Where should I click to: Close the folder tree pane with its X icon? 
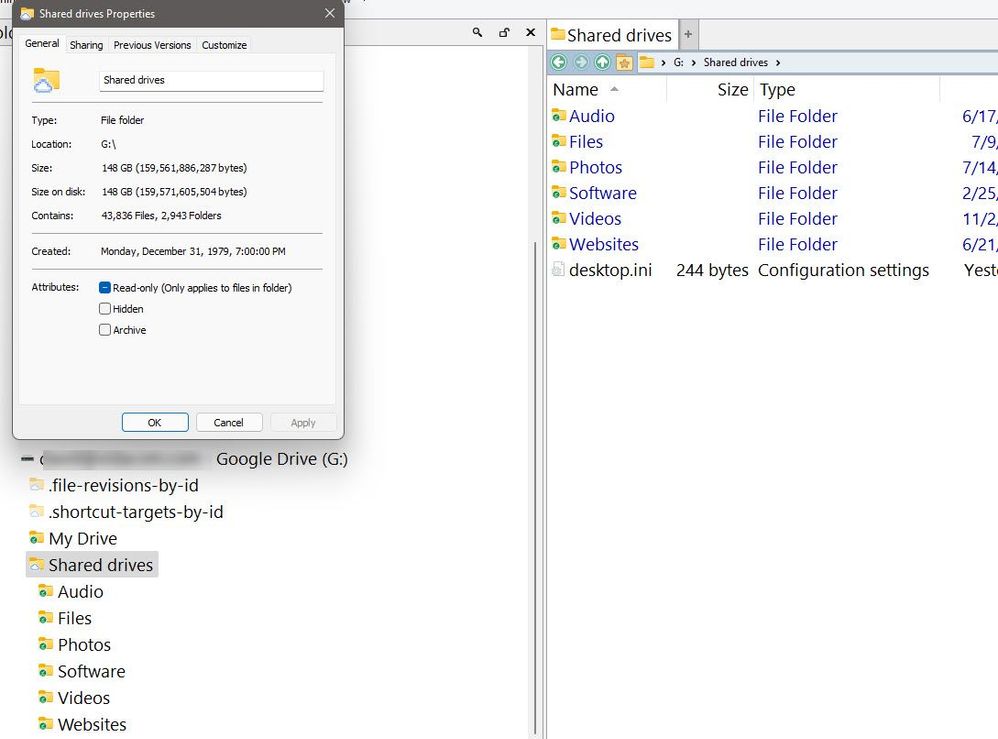tap(530, 32)
